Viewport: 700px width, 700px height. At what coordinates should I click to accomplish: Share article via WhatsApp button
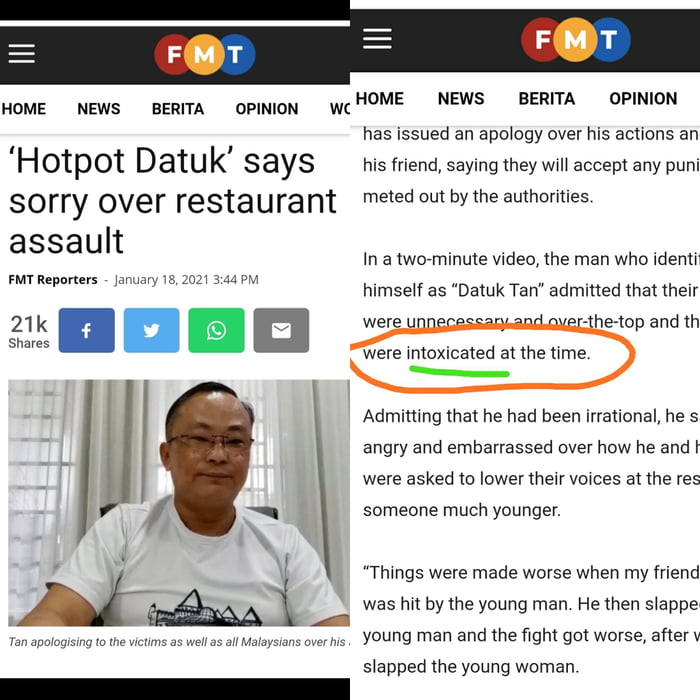point(217,330)
